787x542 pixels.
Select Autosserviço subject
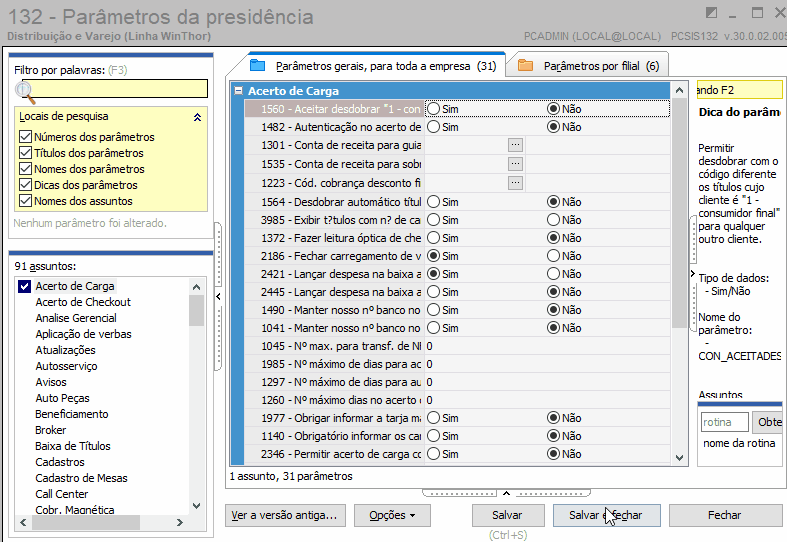coord(66,366)
